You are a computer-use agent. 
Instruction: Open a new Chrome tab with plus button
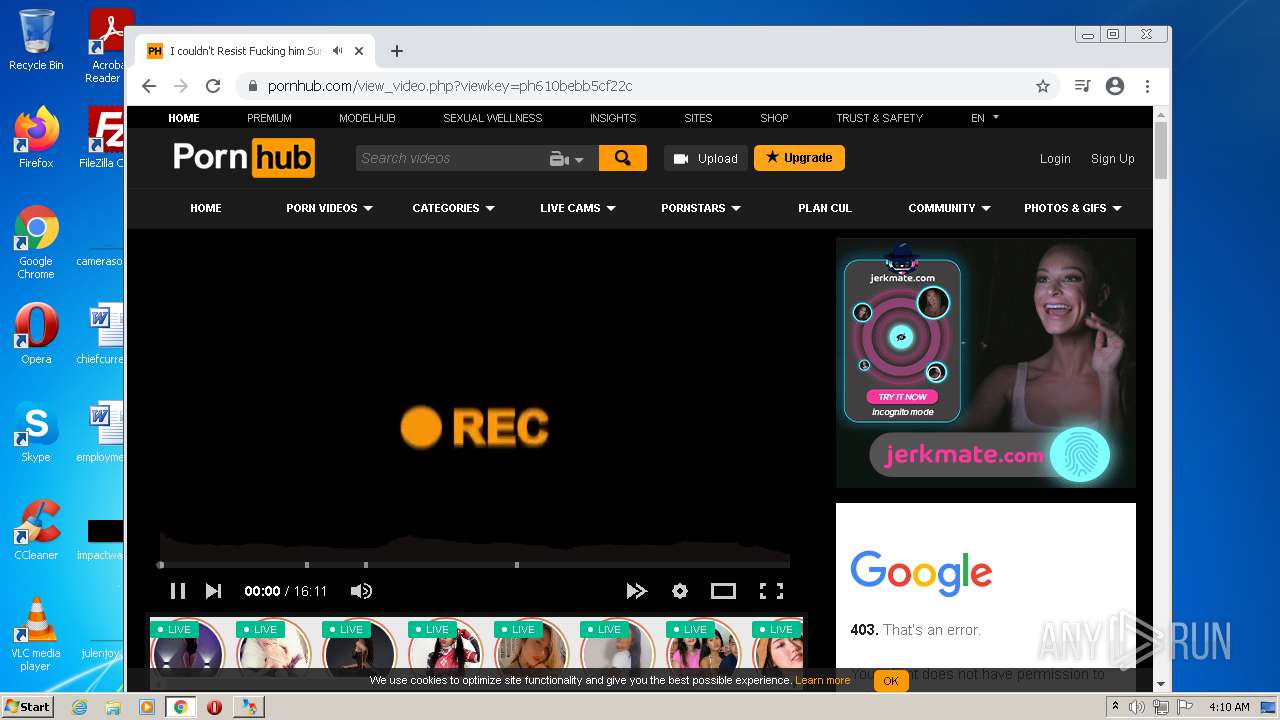pyautogui.click(x=397, y=51)
